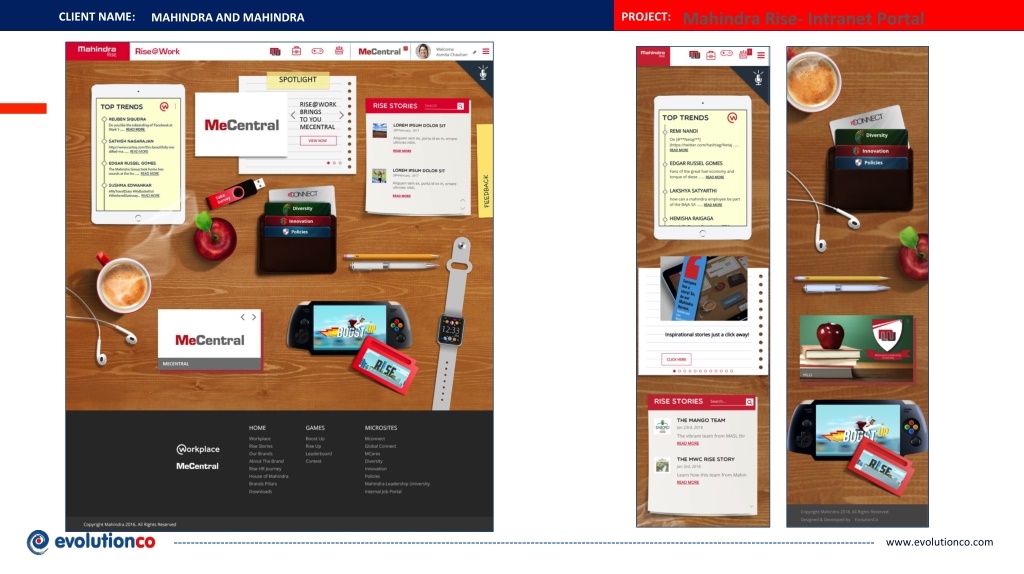Click the briefcase icon in desktop header
The image size is (1024, 574).
(x=296, y=51)
